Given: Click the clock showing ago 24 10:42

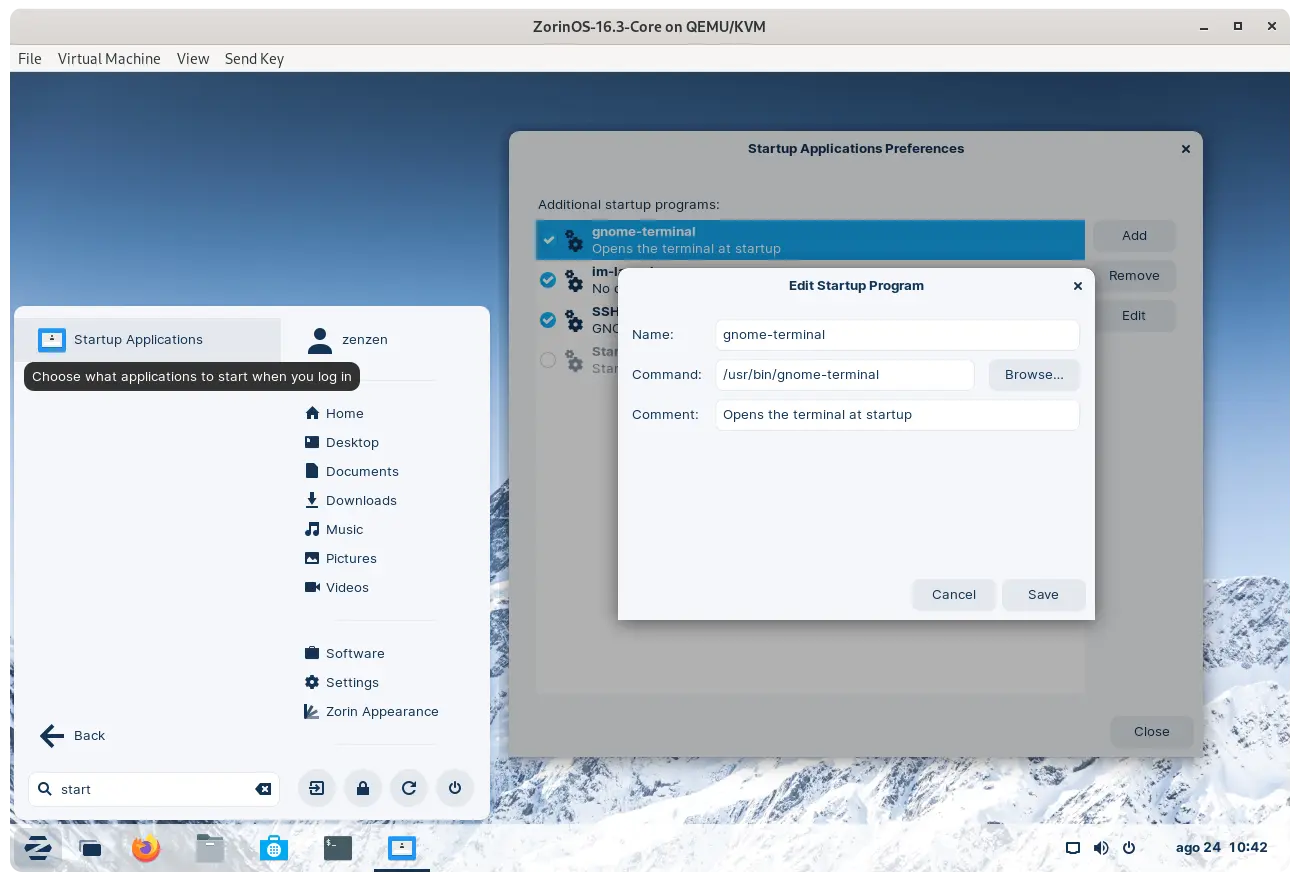Looking at the screenshot, I should [x=1221, y=848].
